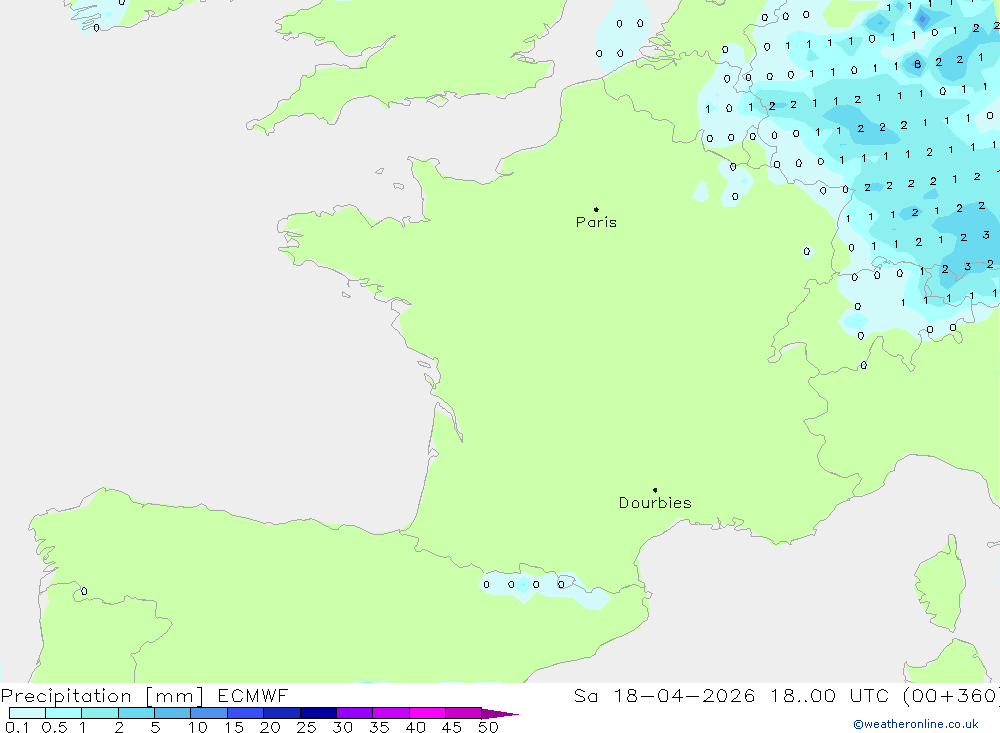Select the 15 mm blue legend swatch
This screenshot has width=1000, height=733.
click(245, 713)
